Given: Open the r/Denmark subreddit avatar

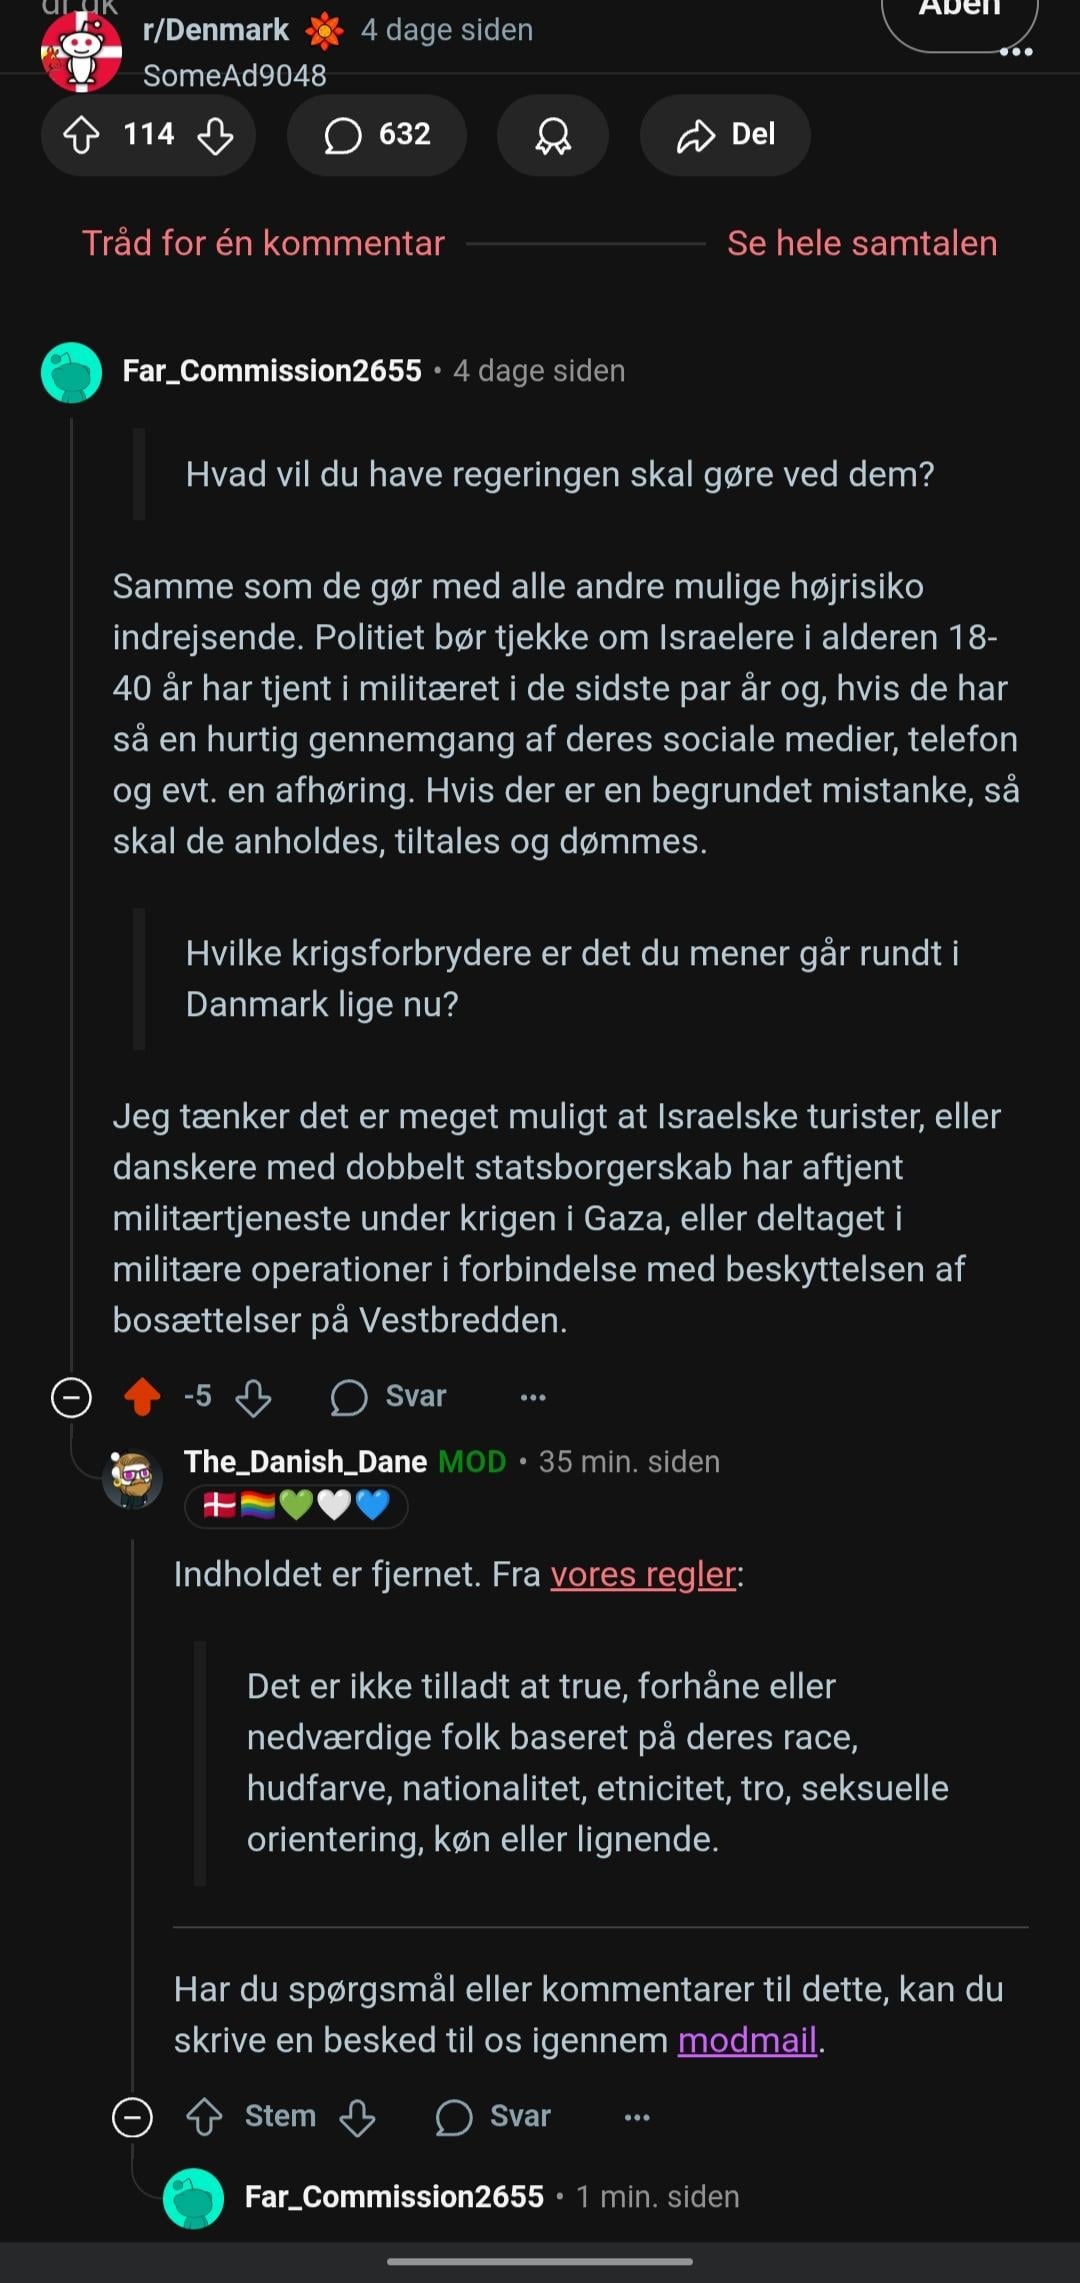Looking at the screenshot, I should (81, 52).
